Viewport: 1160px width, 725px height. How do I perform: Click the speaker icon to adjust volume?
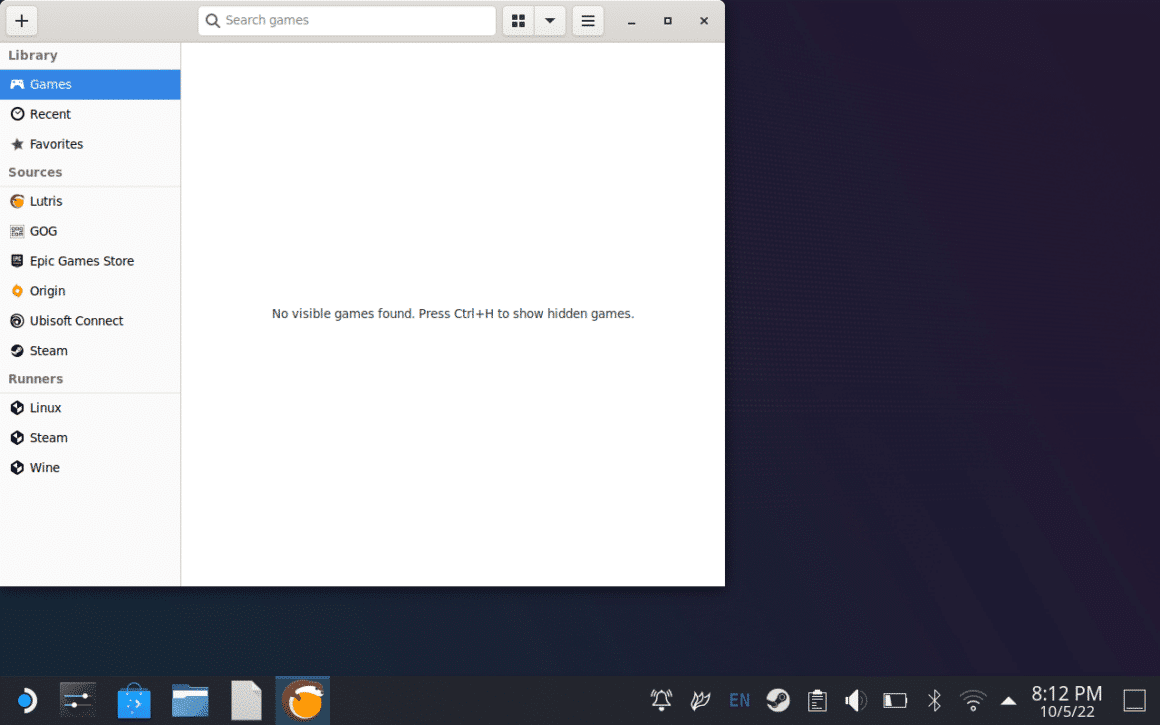coord(856,700)
